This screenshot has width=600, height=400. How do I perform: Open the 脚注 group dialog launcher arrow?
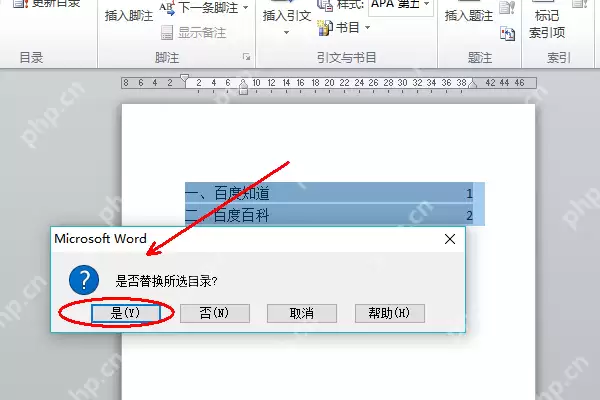(246, 57)
